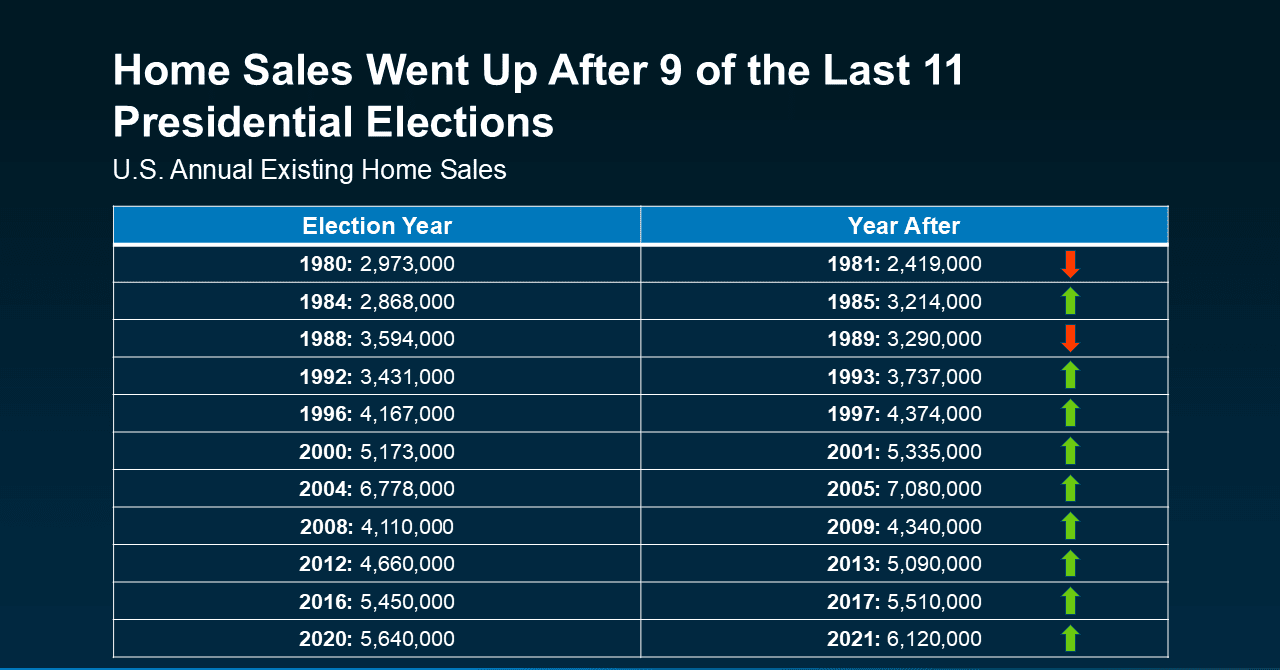Click the 2016: 5,450,000 cell
The image size is (1280, 670).
click(377, 601)
